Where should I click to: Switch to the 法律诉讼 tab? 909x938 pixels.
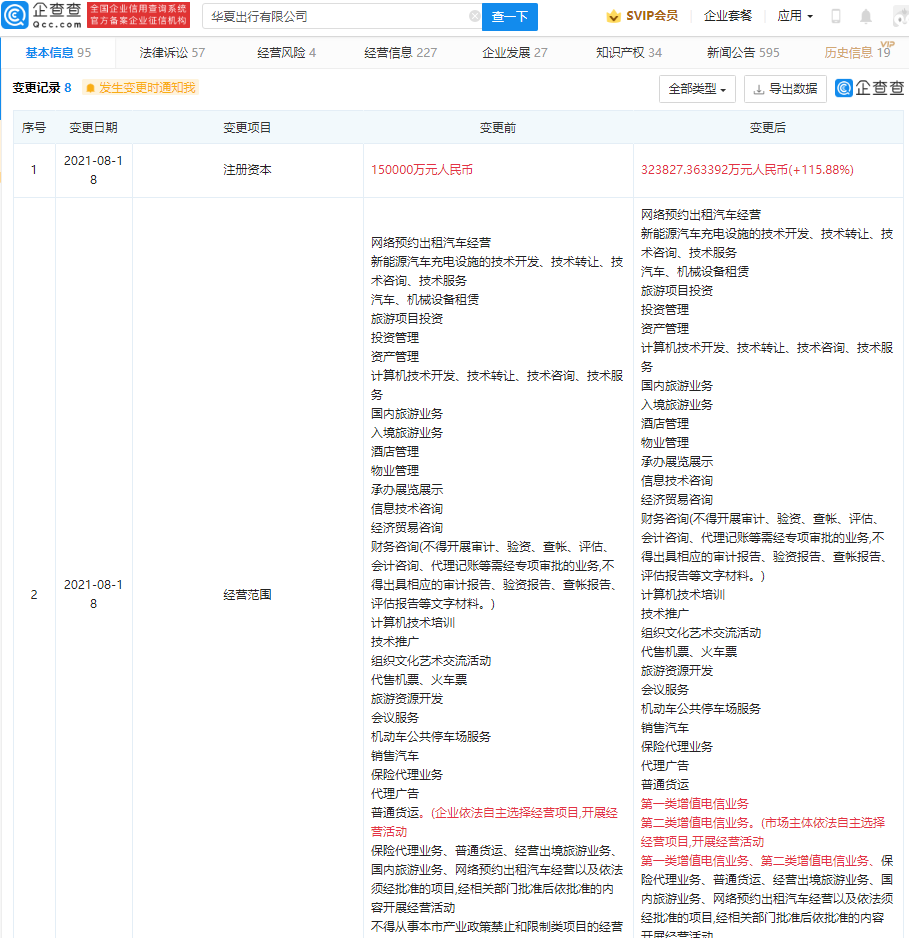(172, 53)
